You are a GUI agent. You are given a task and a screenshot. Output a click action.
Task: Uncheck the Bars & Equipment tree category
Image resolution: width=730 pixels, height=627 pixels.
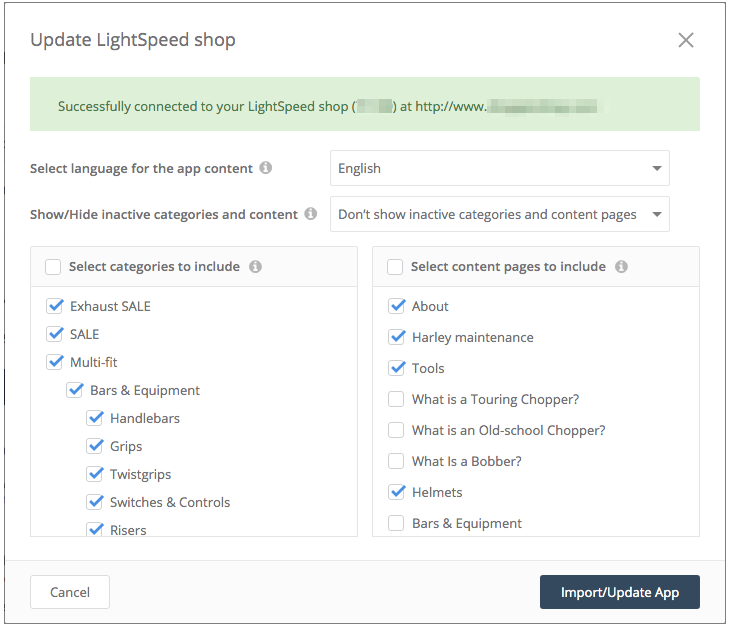click(75, 390)
